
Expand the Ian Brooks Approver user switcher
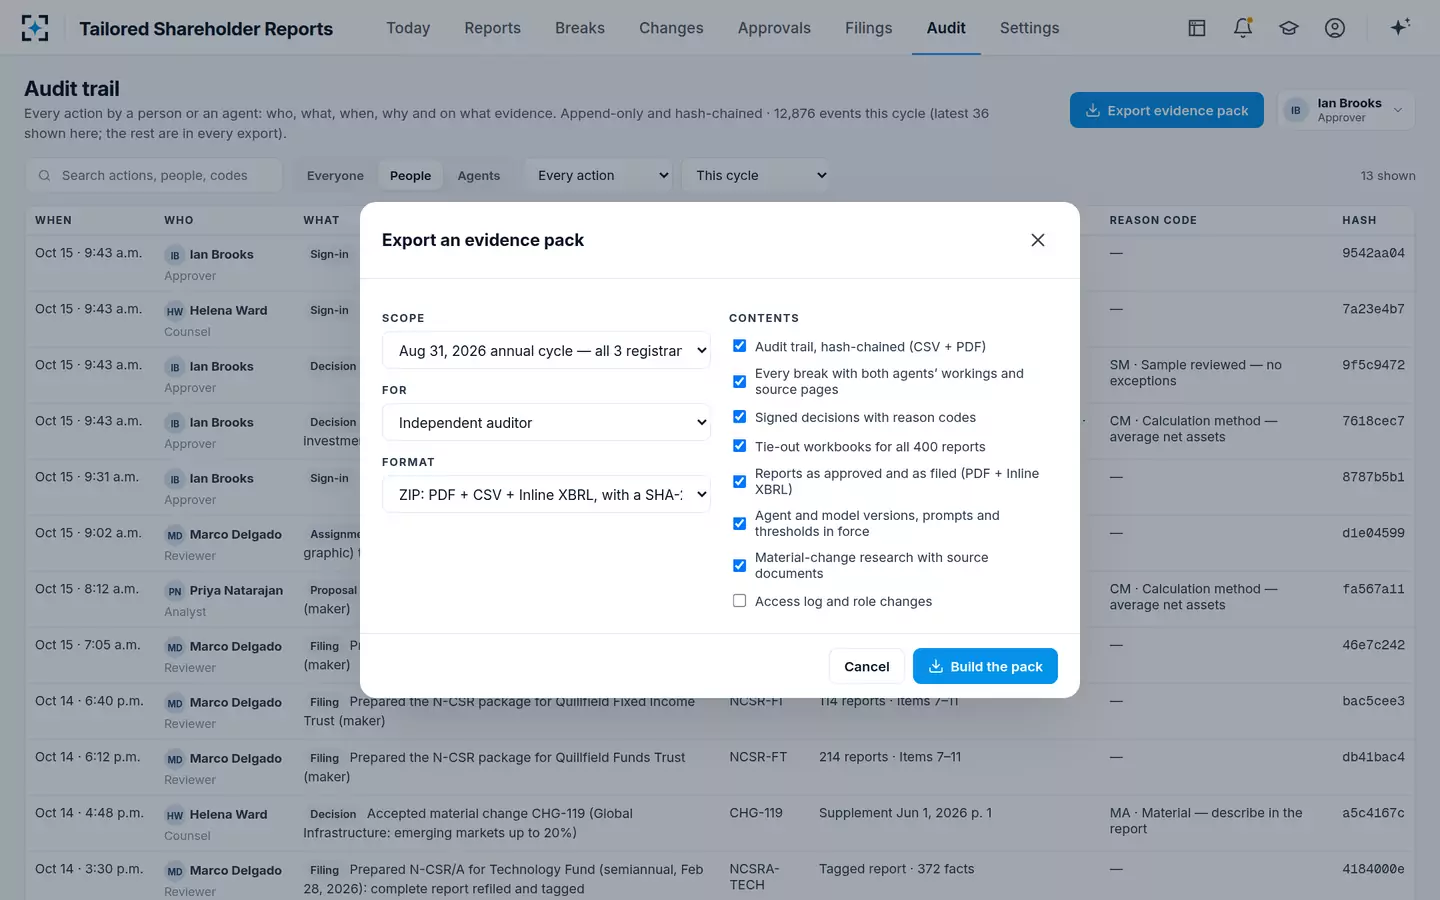(x=1345, y=110)
